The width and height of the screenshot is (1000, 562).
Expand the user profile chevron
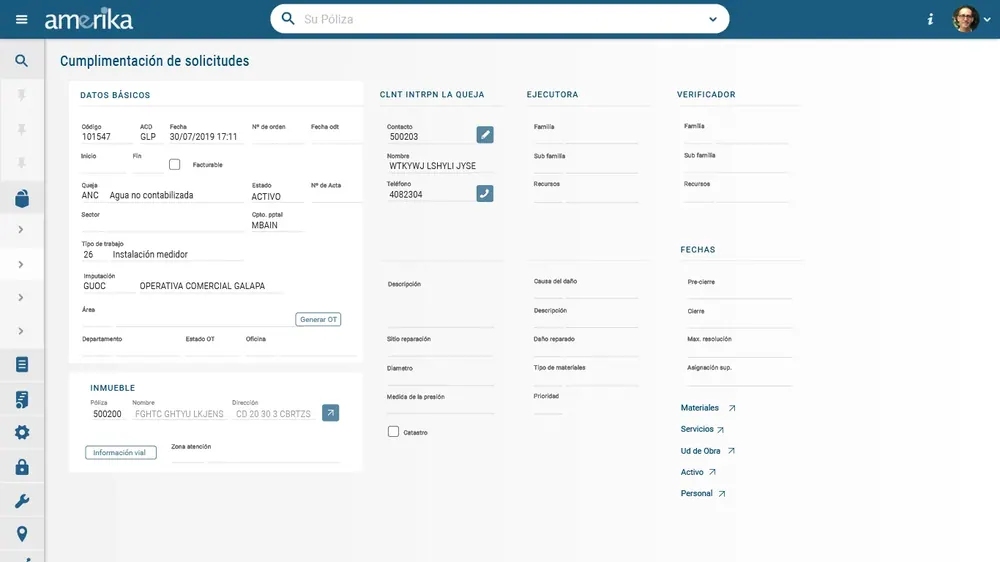coord(987,19)
